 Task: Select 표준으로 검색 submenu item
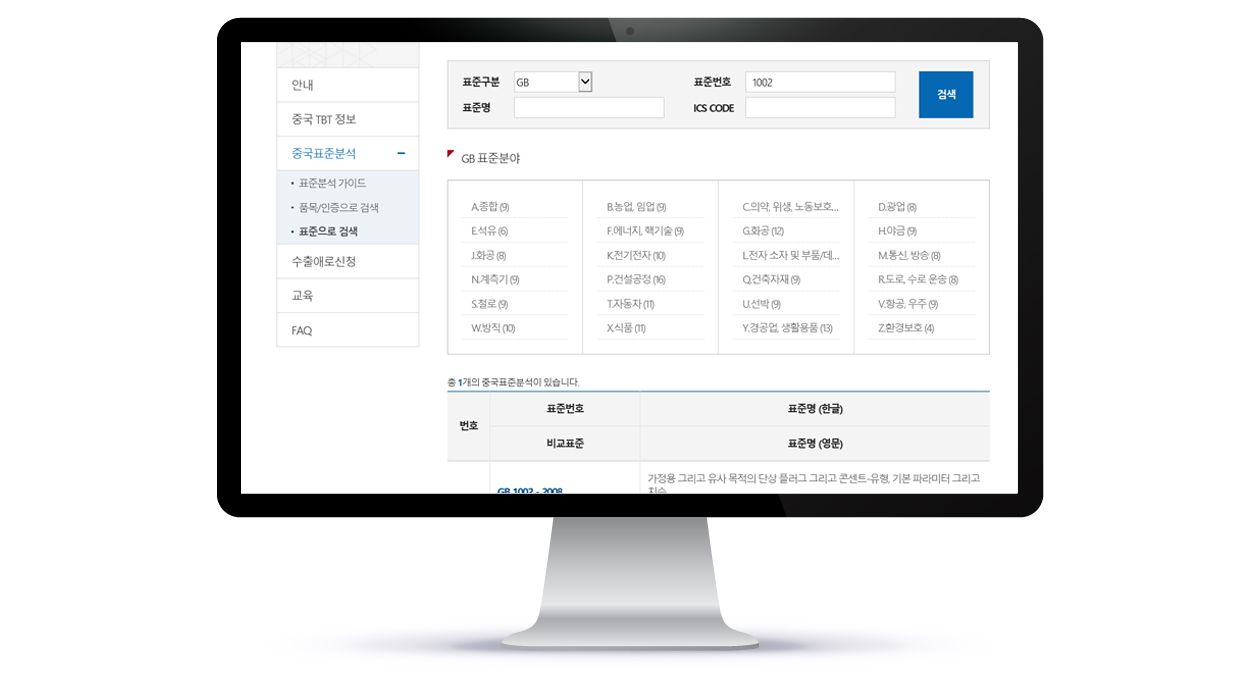(328, 231)
